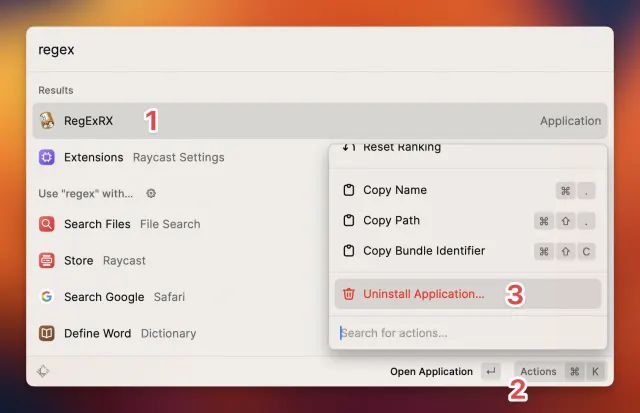Screen dimensions: 640x413
Task: Click the Extensions purple icon
Action: [47, 157]
